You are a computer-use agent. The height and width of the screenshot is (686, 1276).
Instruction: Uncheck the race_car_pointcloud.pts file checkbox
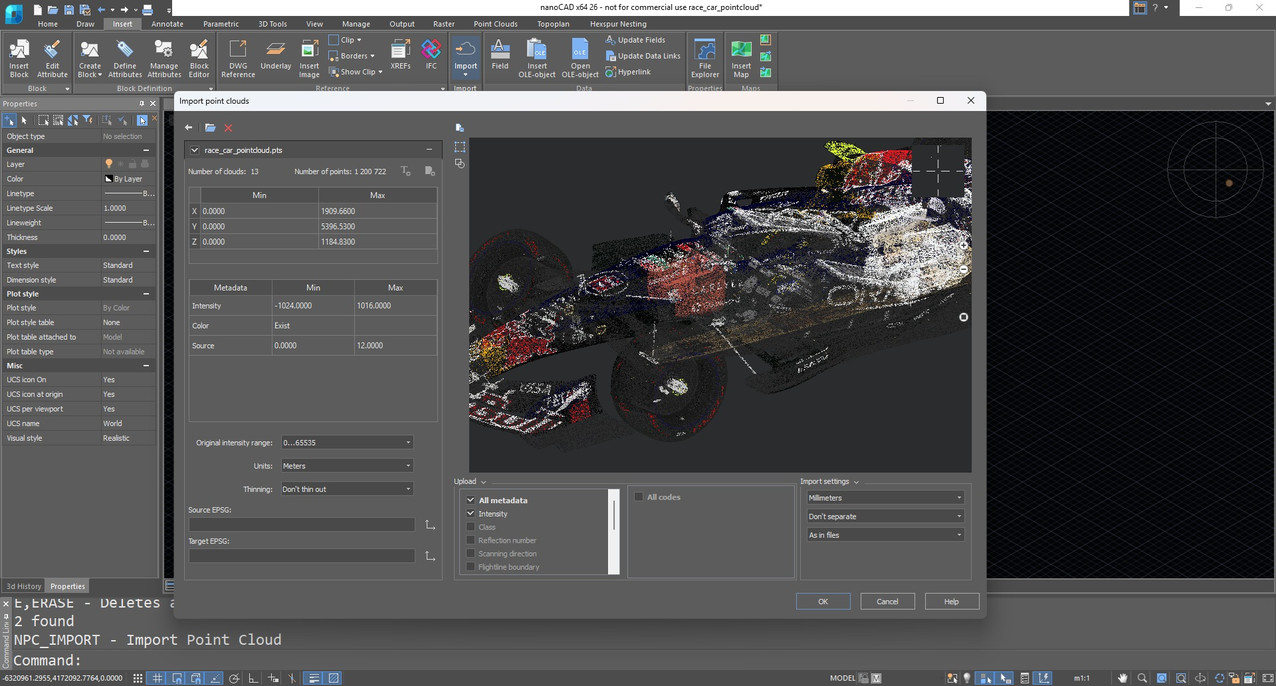194,150
